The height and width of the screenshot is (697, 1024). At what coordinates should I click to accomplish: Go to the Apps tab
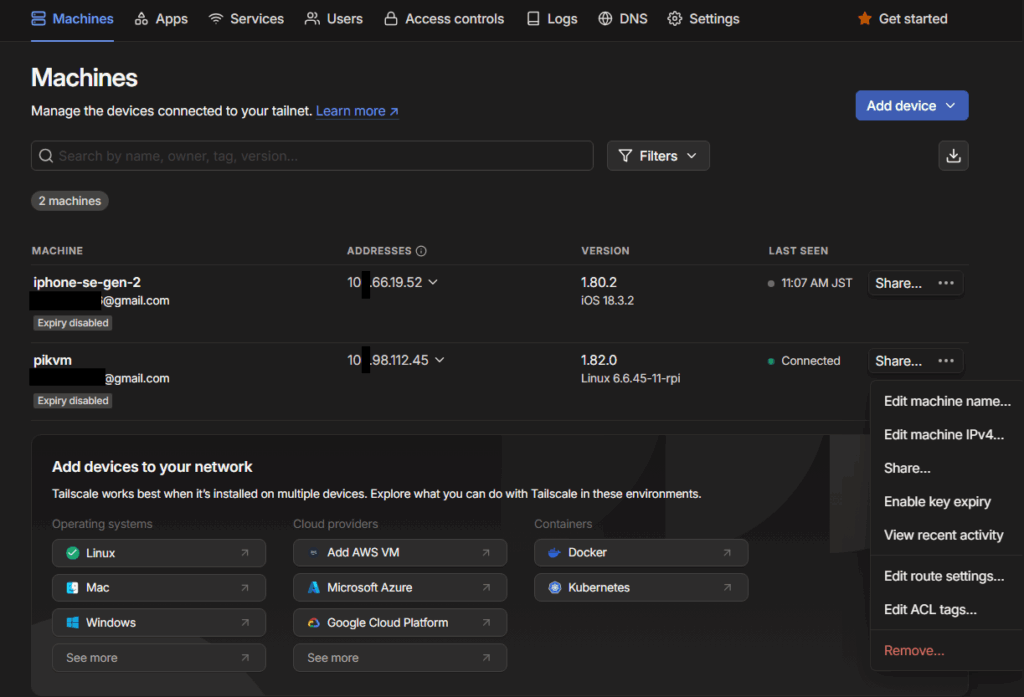[161, 19]
